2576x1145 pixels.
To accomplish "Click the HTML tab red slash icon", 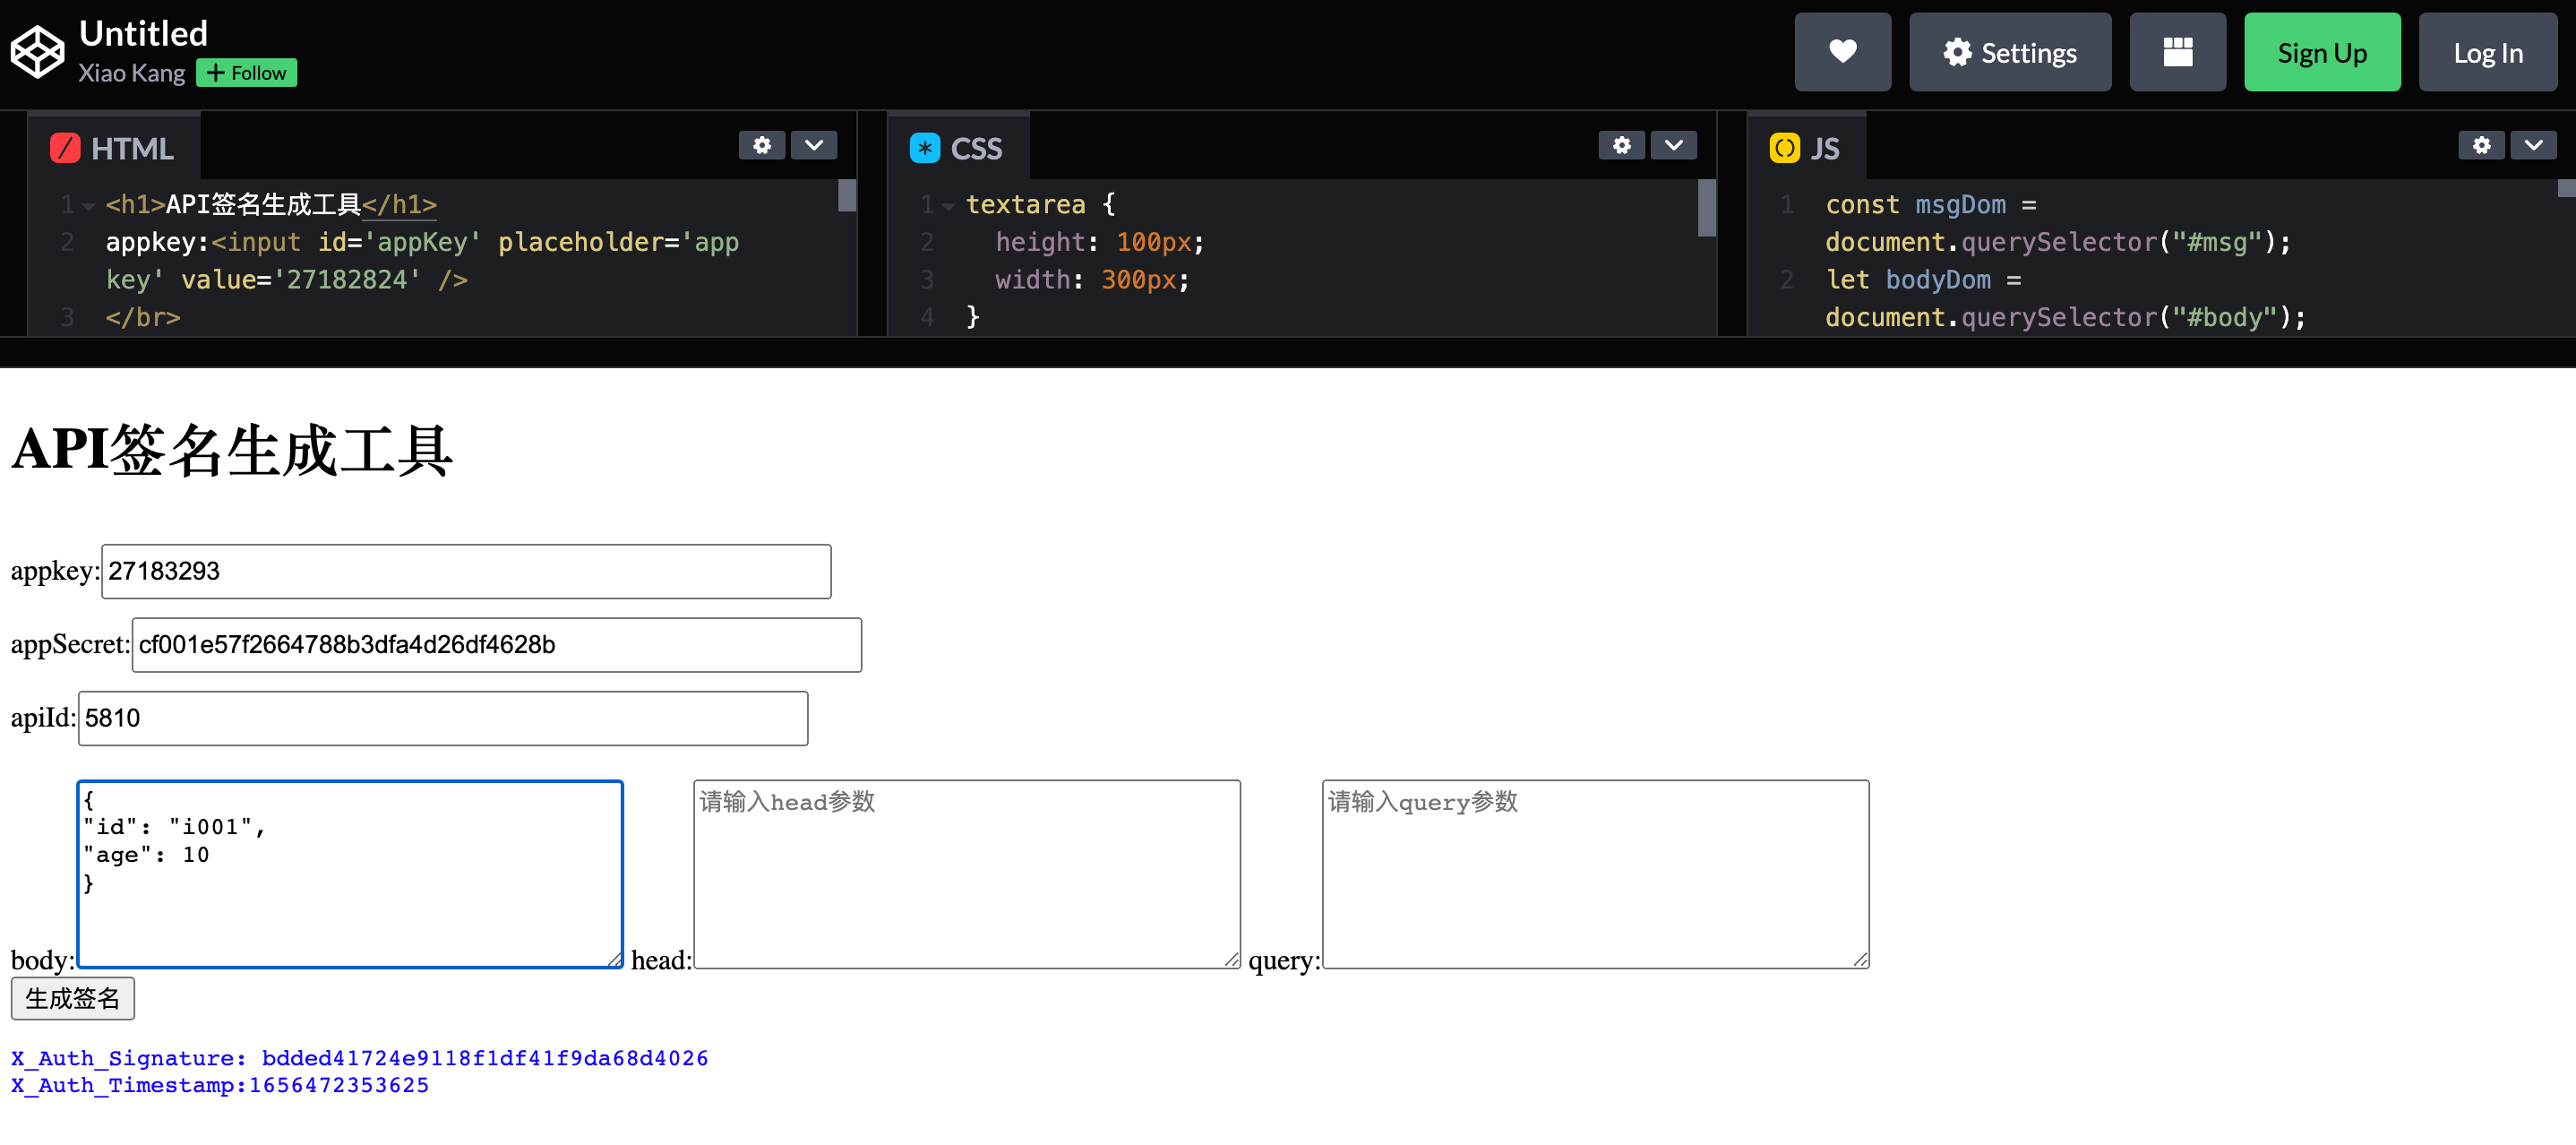I will coord(65,148).
